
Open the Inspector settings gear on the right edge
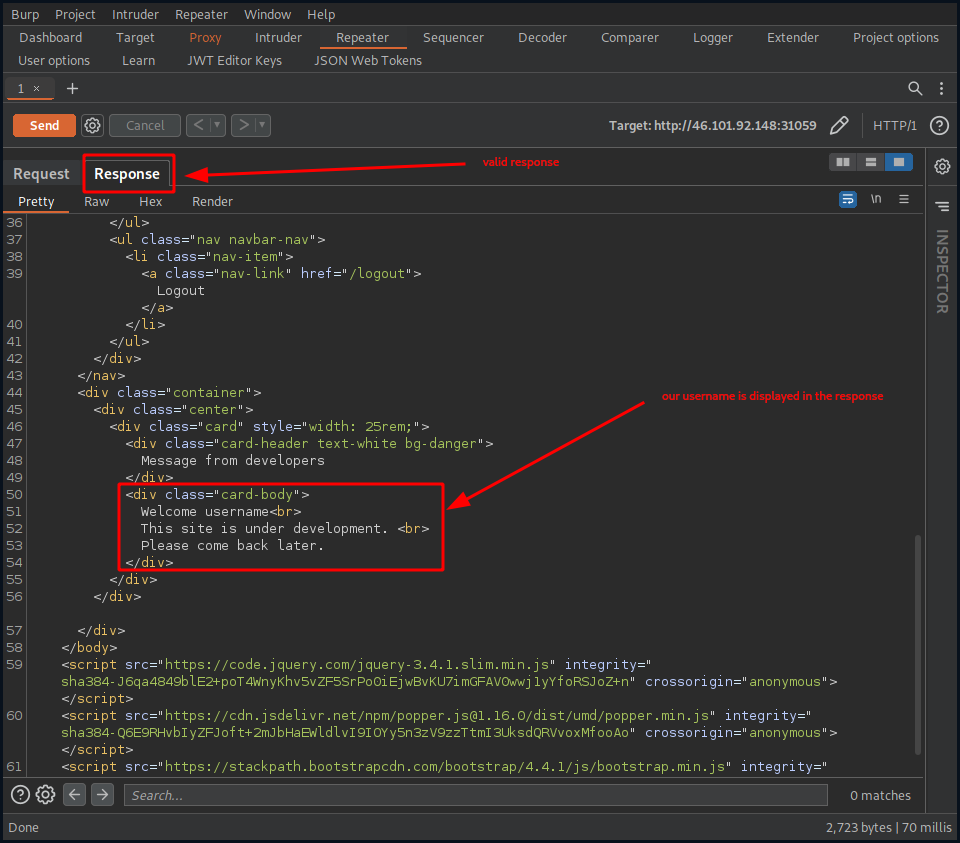(x=941, y=166)
